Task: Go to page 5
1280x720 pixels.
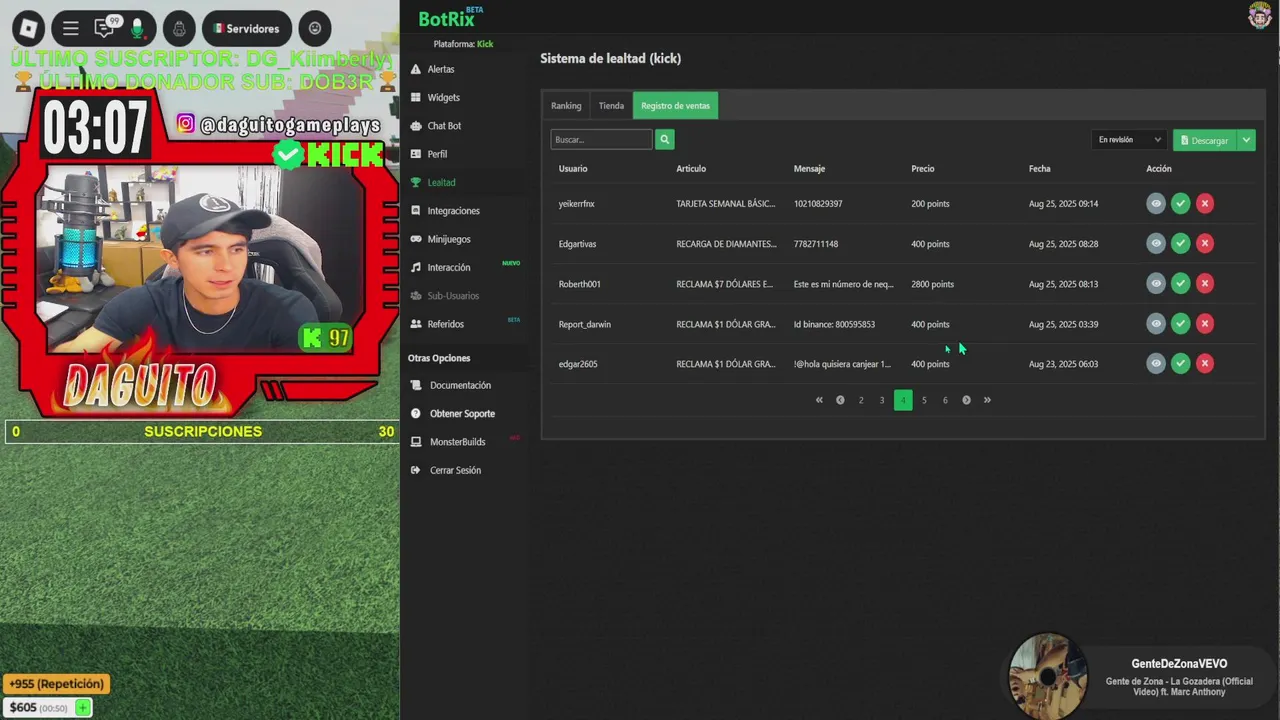Action: click(x=924, y=400)
